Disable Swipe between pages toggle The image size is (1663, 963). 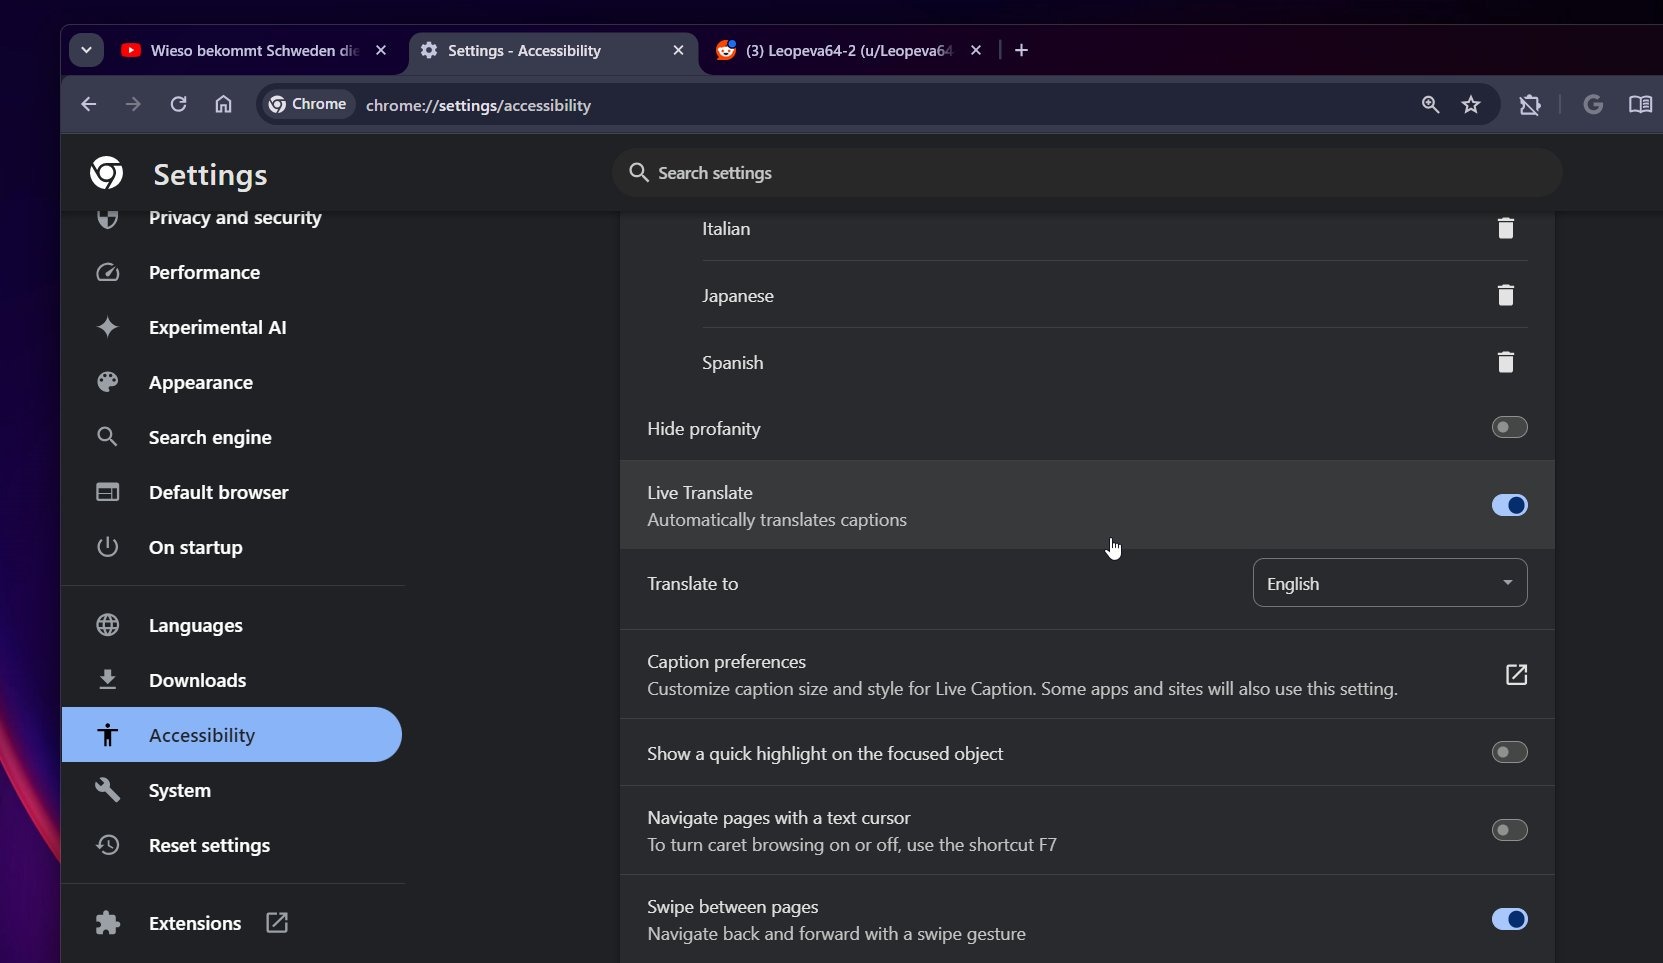pos(1508,919)
